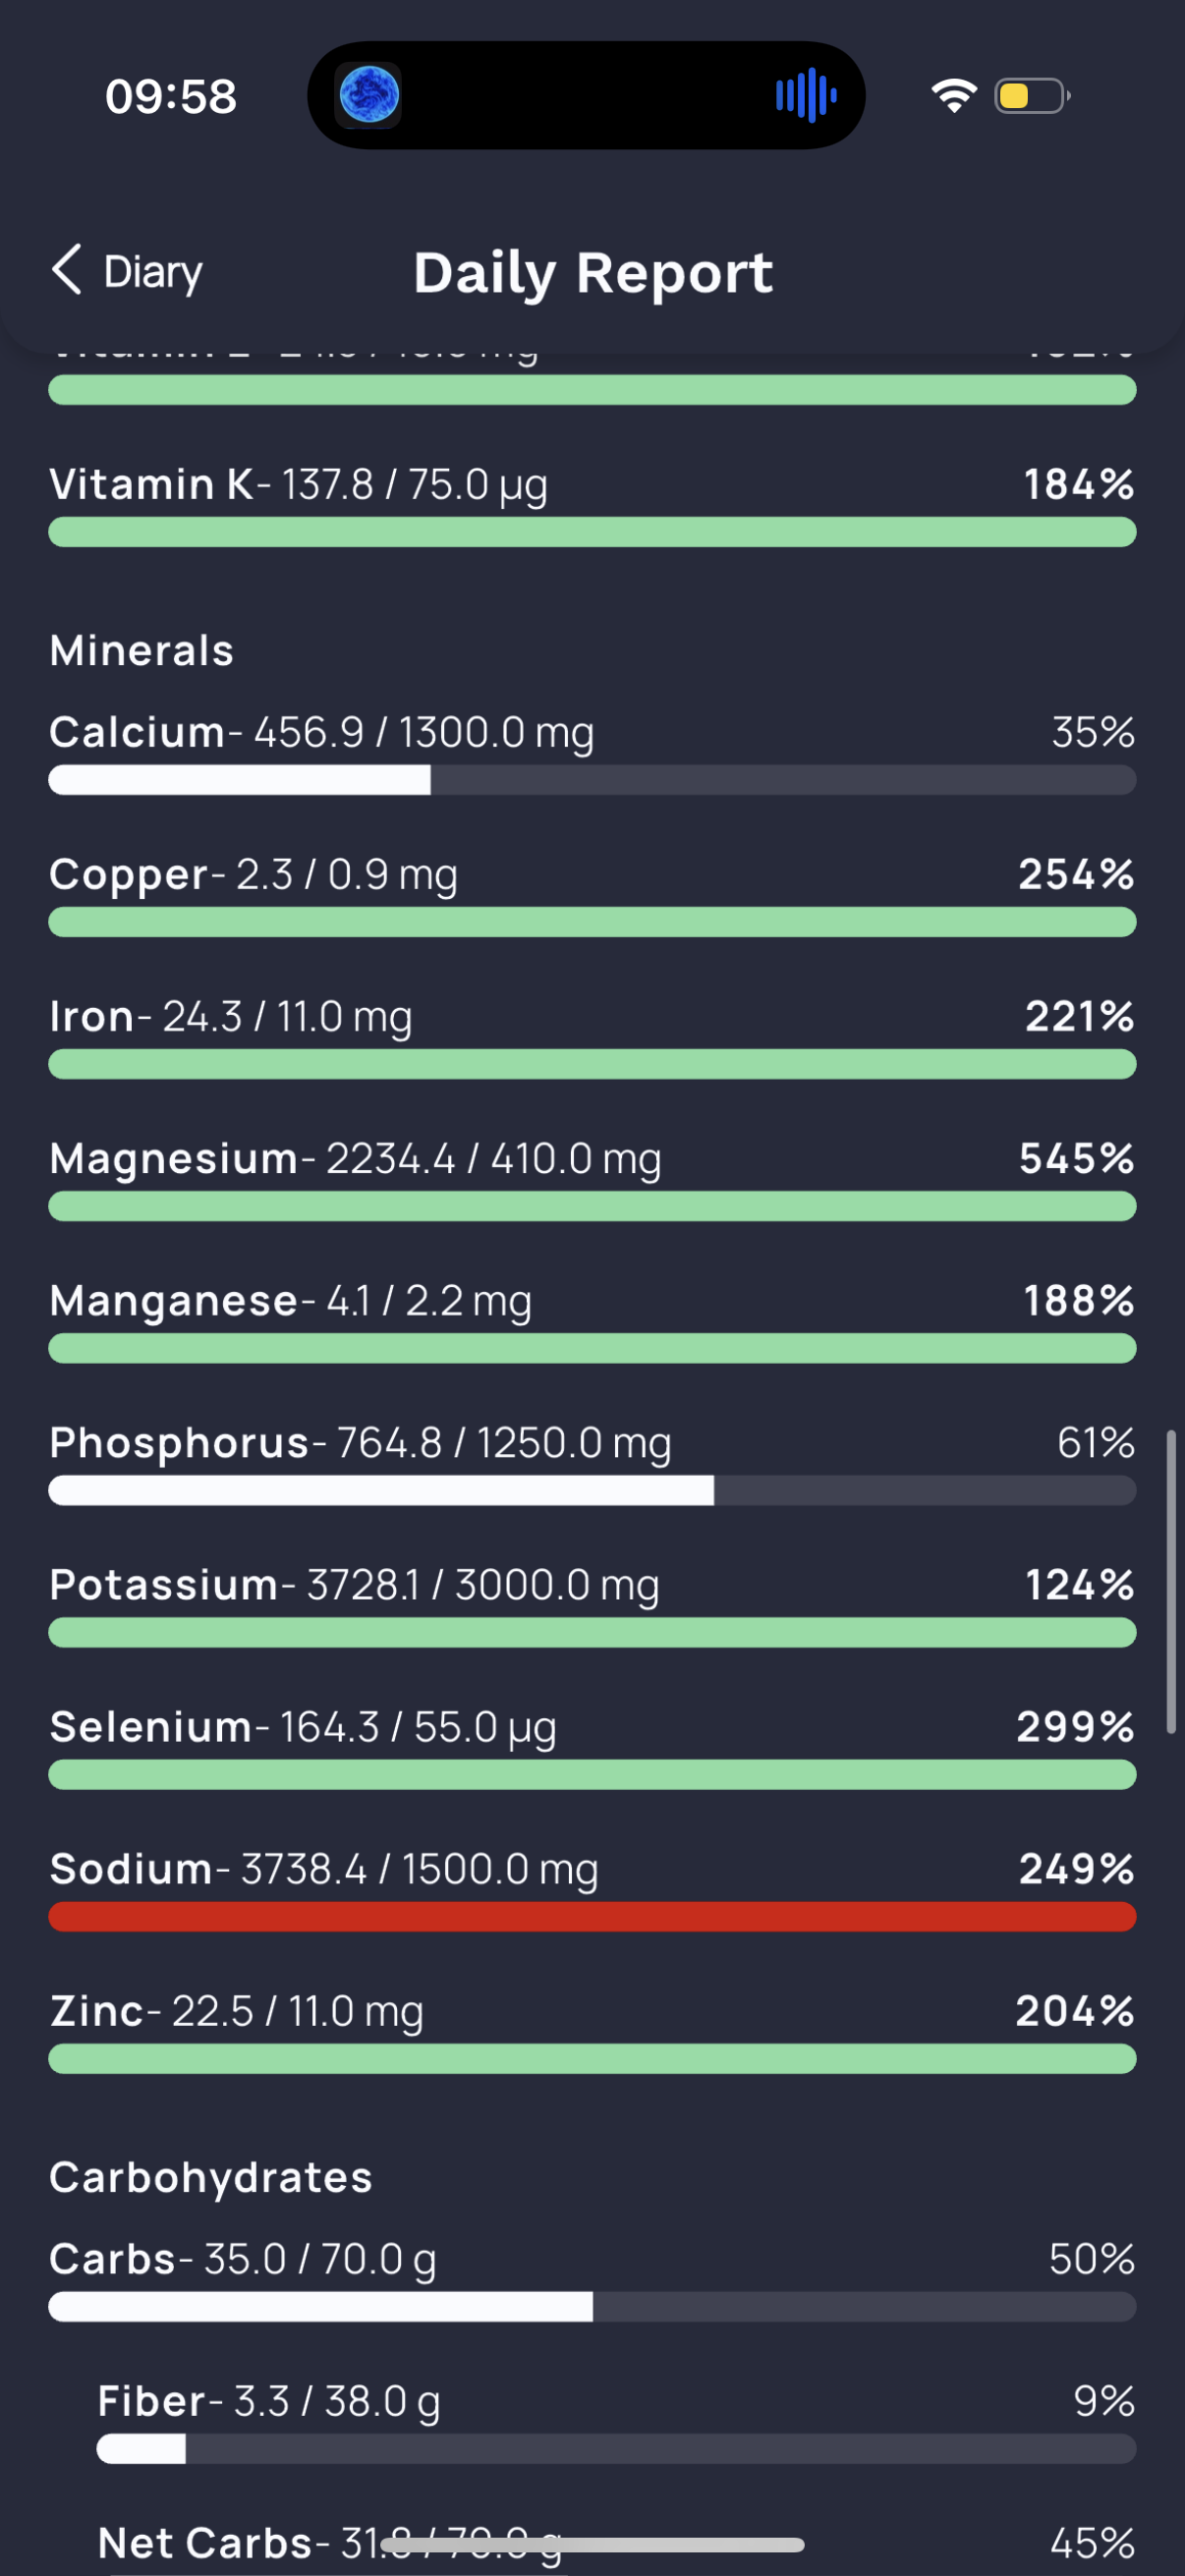Tap the Carbs 35.0 / 70.0 g row
The height and width of the screenshot is (2576, 1185).
592,2280
